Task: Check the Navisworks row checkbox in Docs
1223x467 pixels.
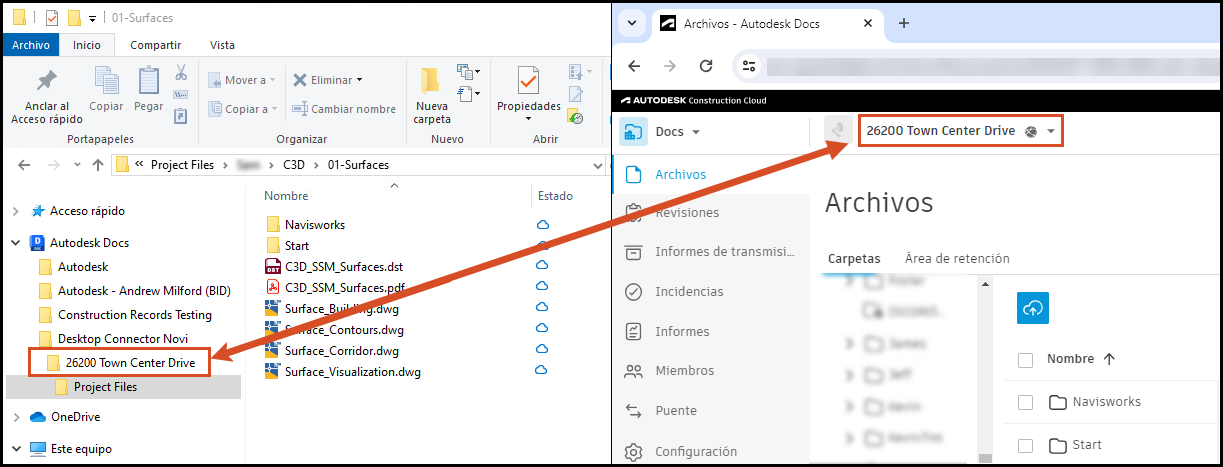Action: [1025, 402]
